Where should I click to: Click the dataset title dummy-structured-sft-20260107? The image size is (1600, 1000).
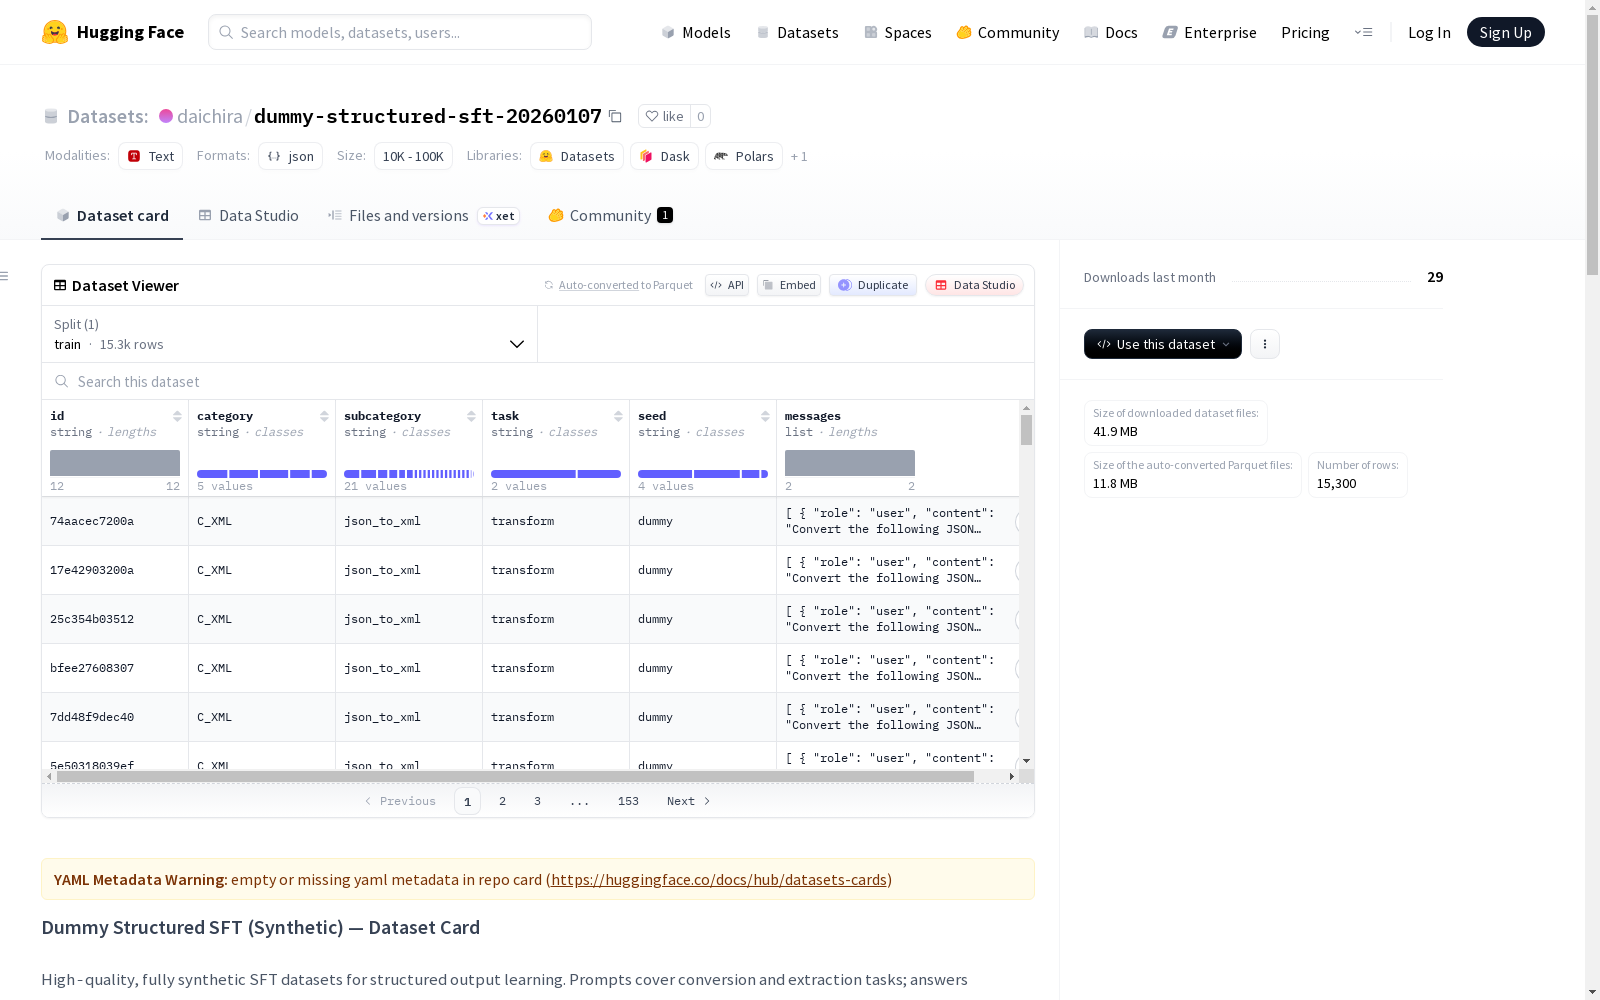click(x=428, y=117)
